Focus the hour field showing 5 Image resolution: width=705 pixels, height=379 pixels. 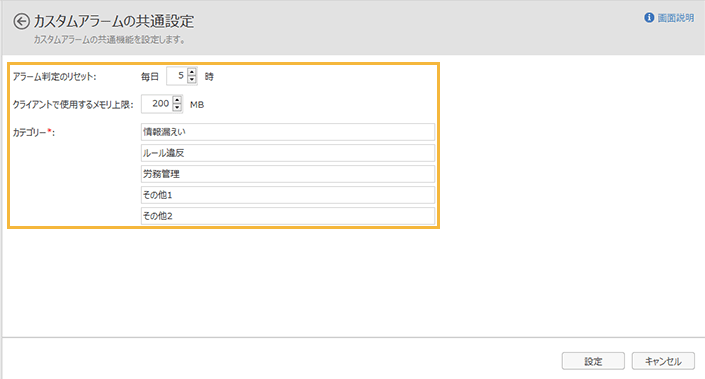tap(177, 76)
